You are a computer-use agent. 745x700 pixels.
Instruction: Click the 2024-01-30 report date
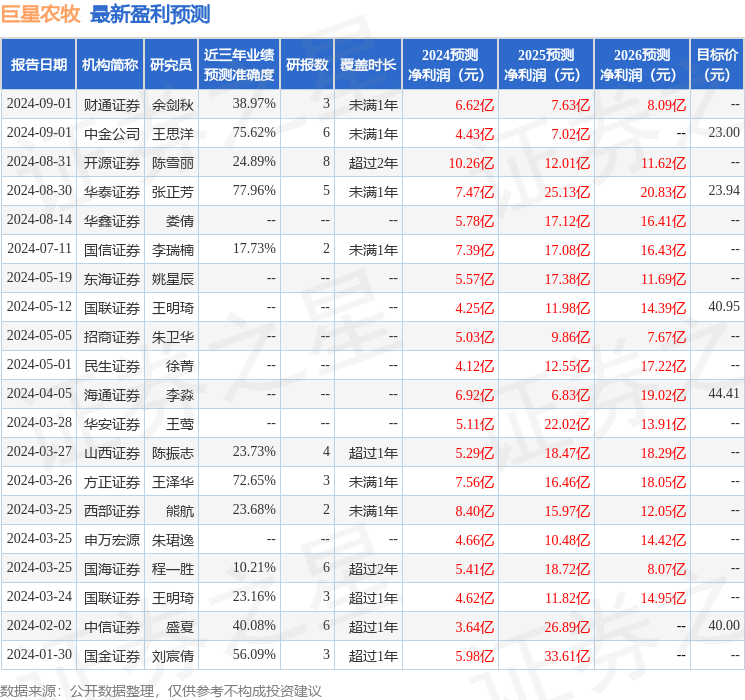(39, 654)
